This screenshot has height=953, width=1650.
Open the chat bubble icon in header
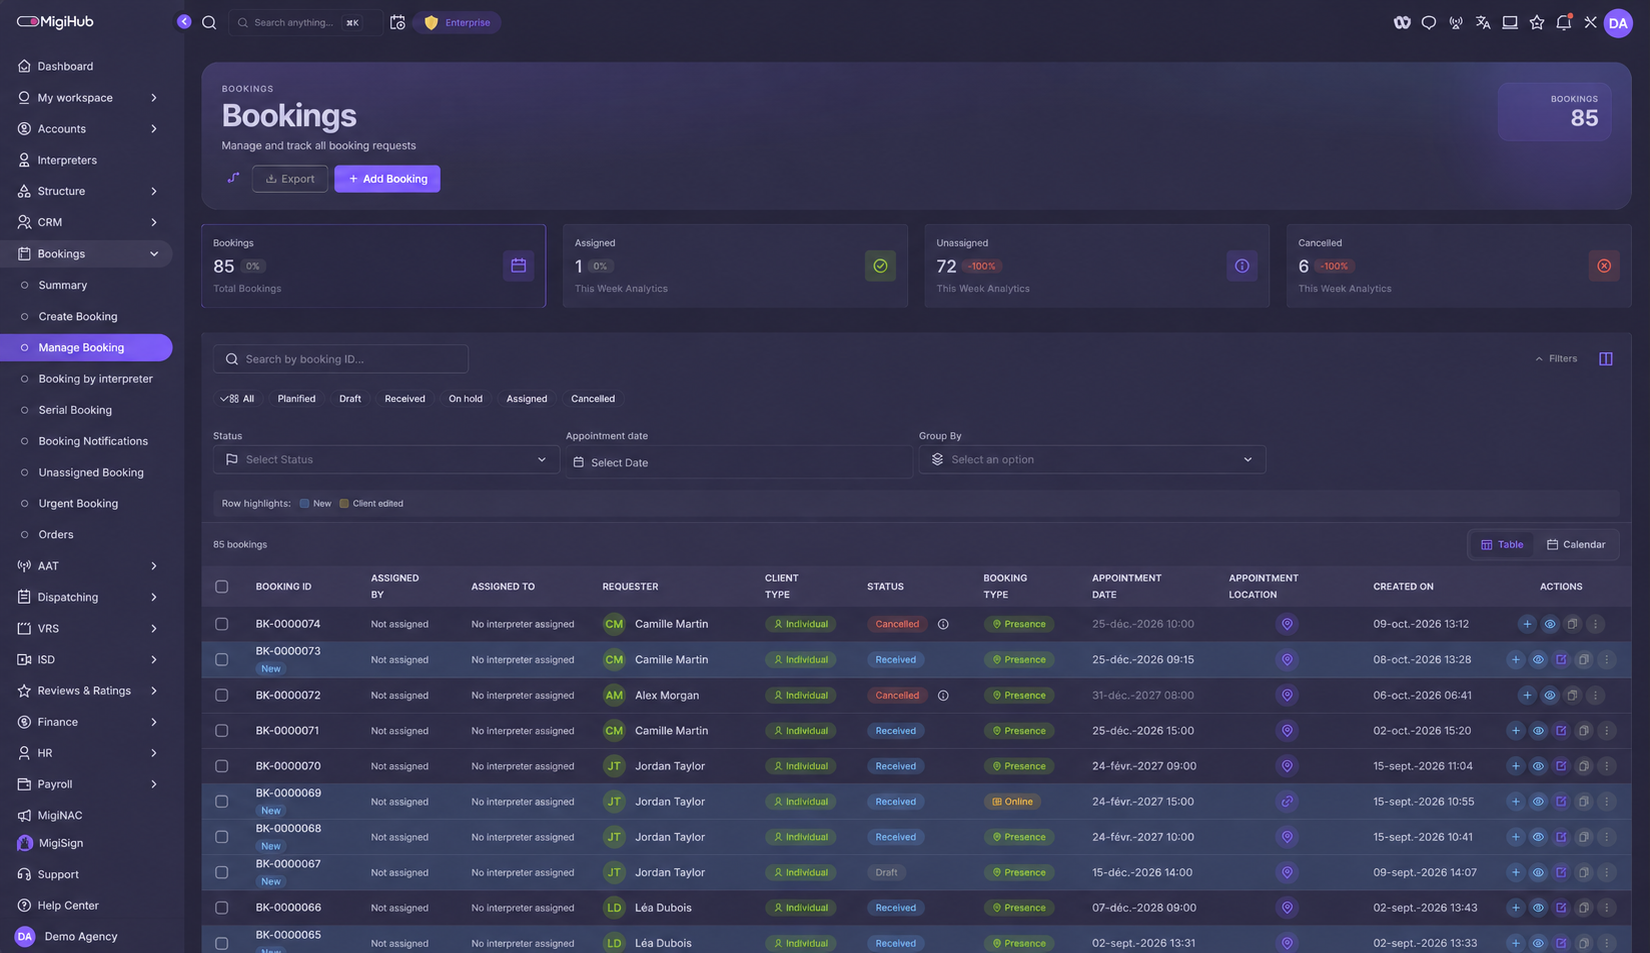pyautogui.click(x=1429, y=22)
